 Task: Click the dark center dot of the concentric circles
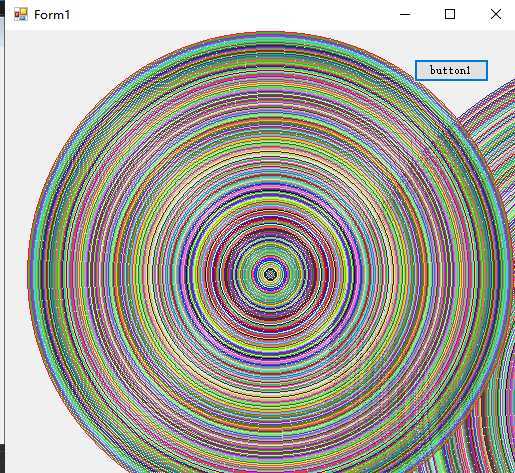tap(270, 274)
